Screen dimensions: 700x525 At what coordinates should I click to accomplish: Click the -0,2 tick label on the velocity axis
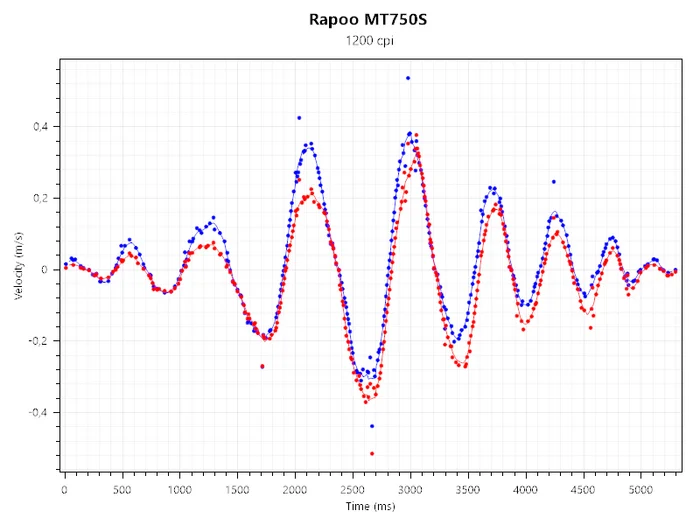click(38, 341)
